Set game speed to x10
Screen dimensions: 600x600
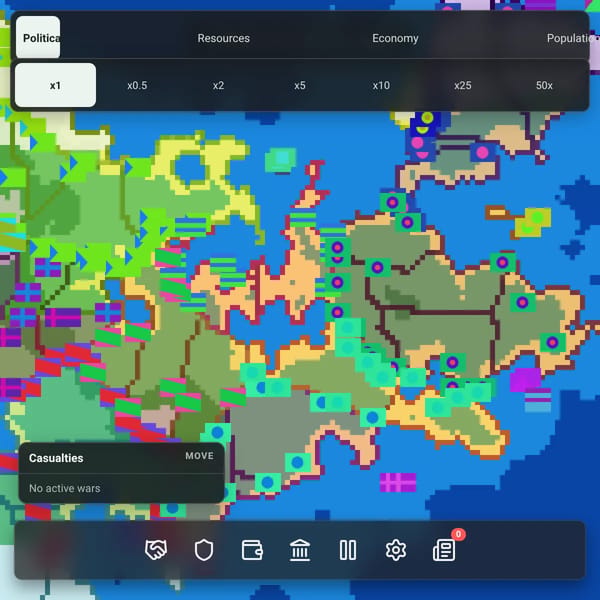coord(382,85)
